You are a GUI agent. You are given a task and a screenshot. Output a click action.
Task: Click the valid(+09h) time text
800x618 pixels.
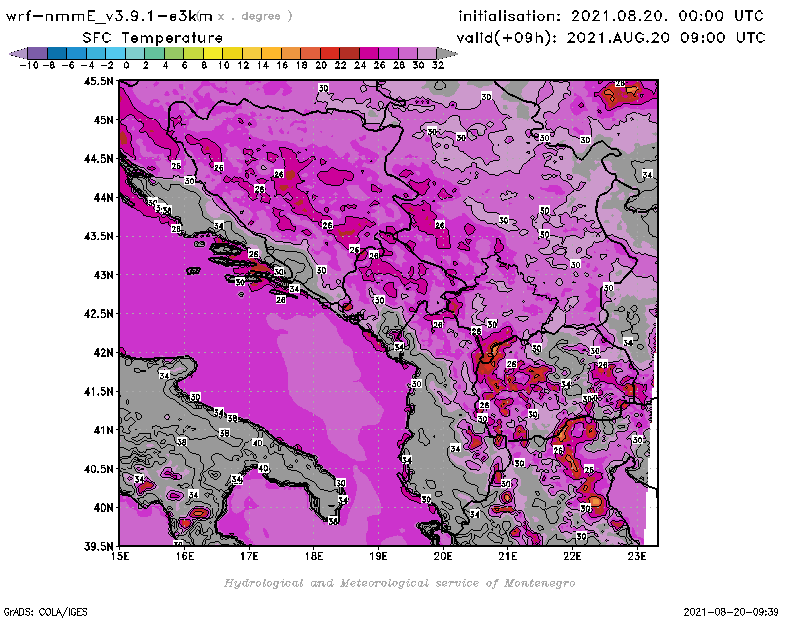click(611, 38)
